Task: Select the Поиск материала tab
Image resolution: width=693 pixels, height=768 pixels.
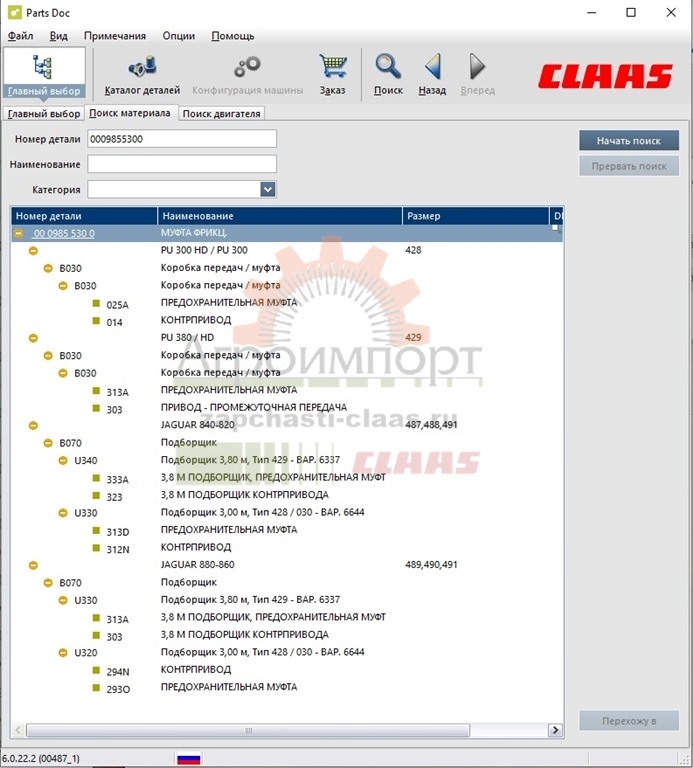Action: (x=130, y=113)
